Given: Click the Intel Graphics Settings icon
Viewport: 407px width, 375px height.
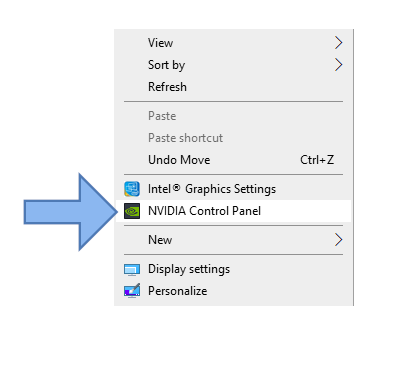Looking at the screenshot, I should (x=132, y=189).
